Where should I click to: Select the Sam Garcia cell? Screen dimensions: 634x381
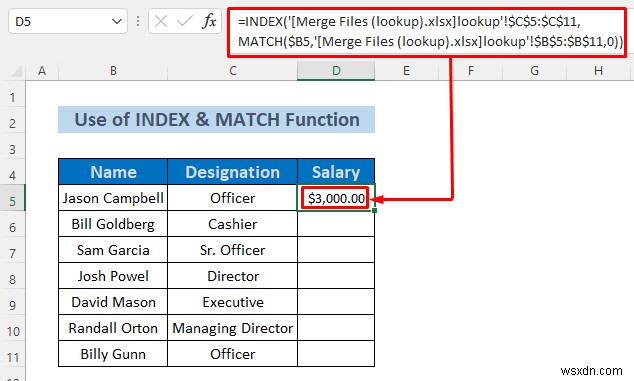[x=113, y=250]
